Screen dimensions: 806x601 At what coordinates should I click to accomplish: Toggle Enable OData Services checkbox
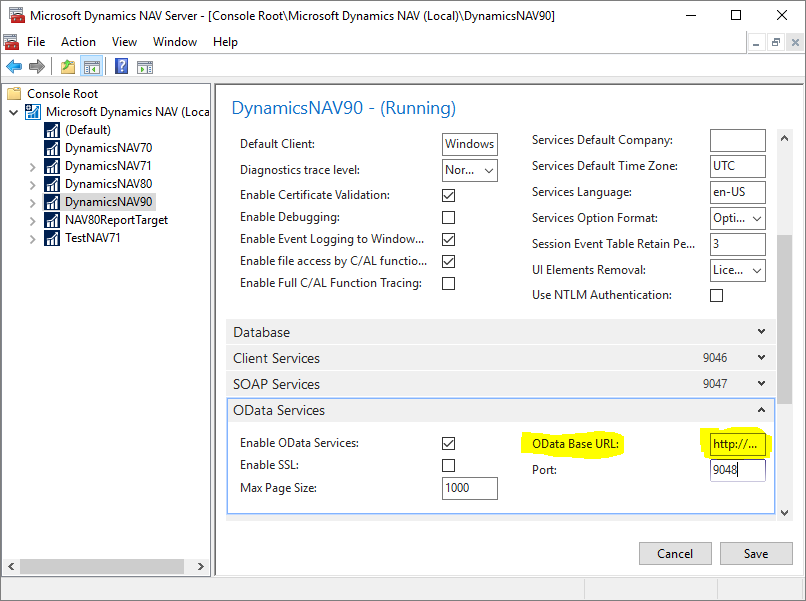coord(448,444)
